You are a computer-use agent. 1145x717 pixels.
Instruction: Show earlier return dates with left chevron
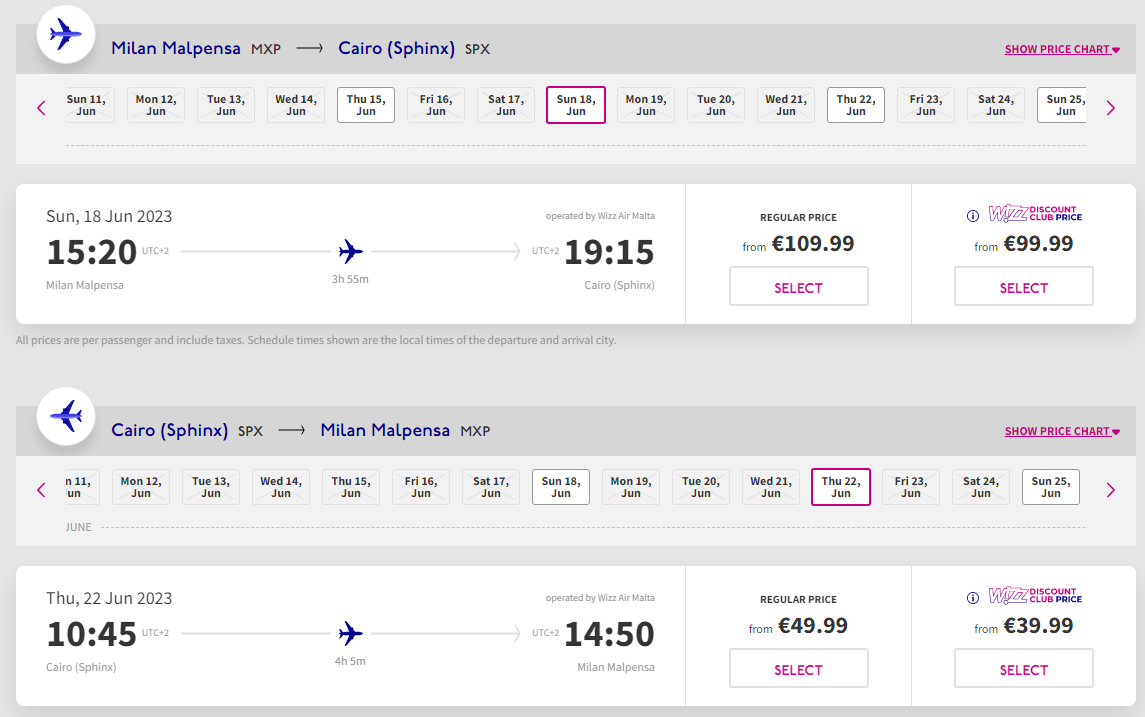coord(41,490)
